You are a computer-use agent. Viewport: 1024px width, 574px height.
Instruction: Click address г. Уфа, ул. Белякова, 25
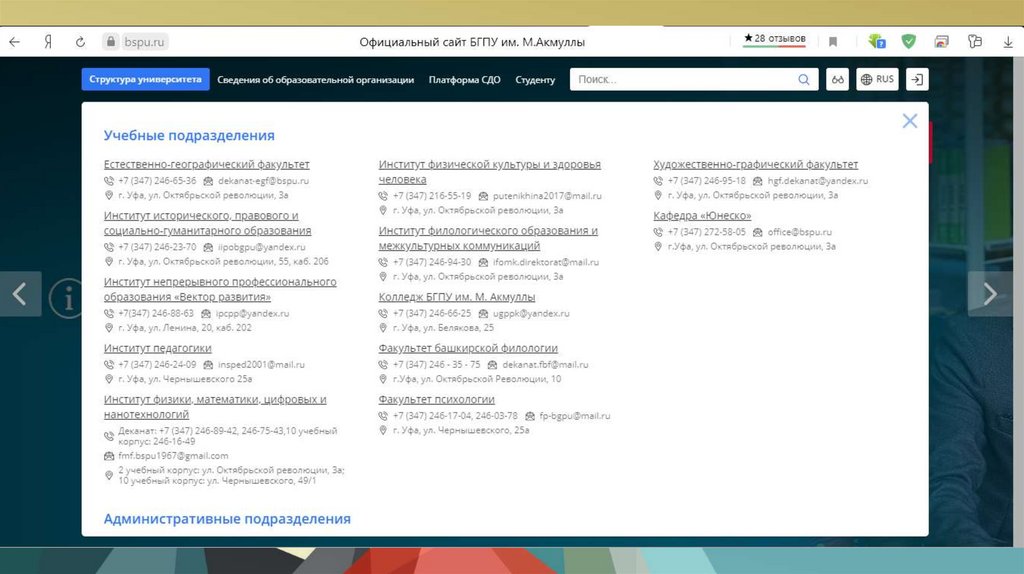coord(443,328)
